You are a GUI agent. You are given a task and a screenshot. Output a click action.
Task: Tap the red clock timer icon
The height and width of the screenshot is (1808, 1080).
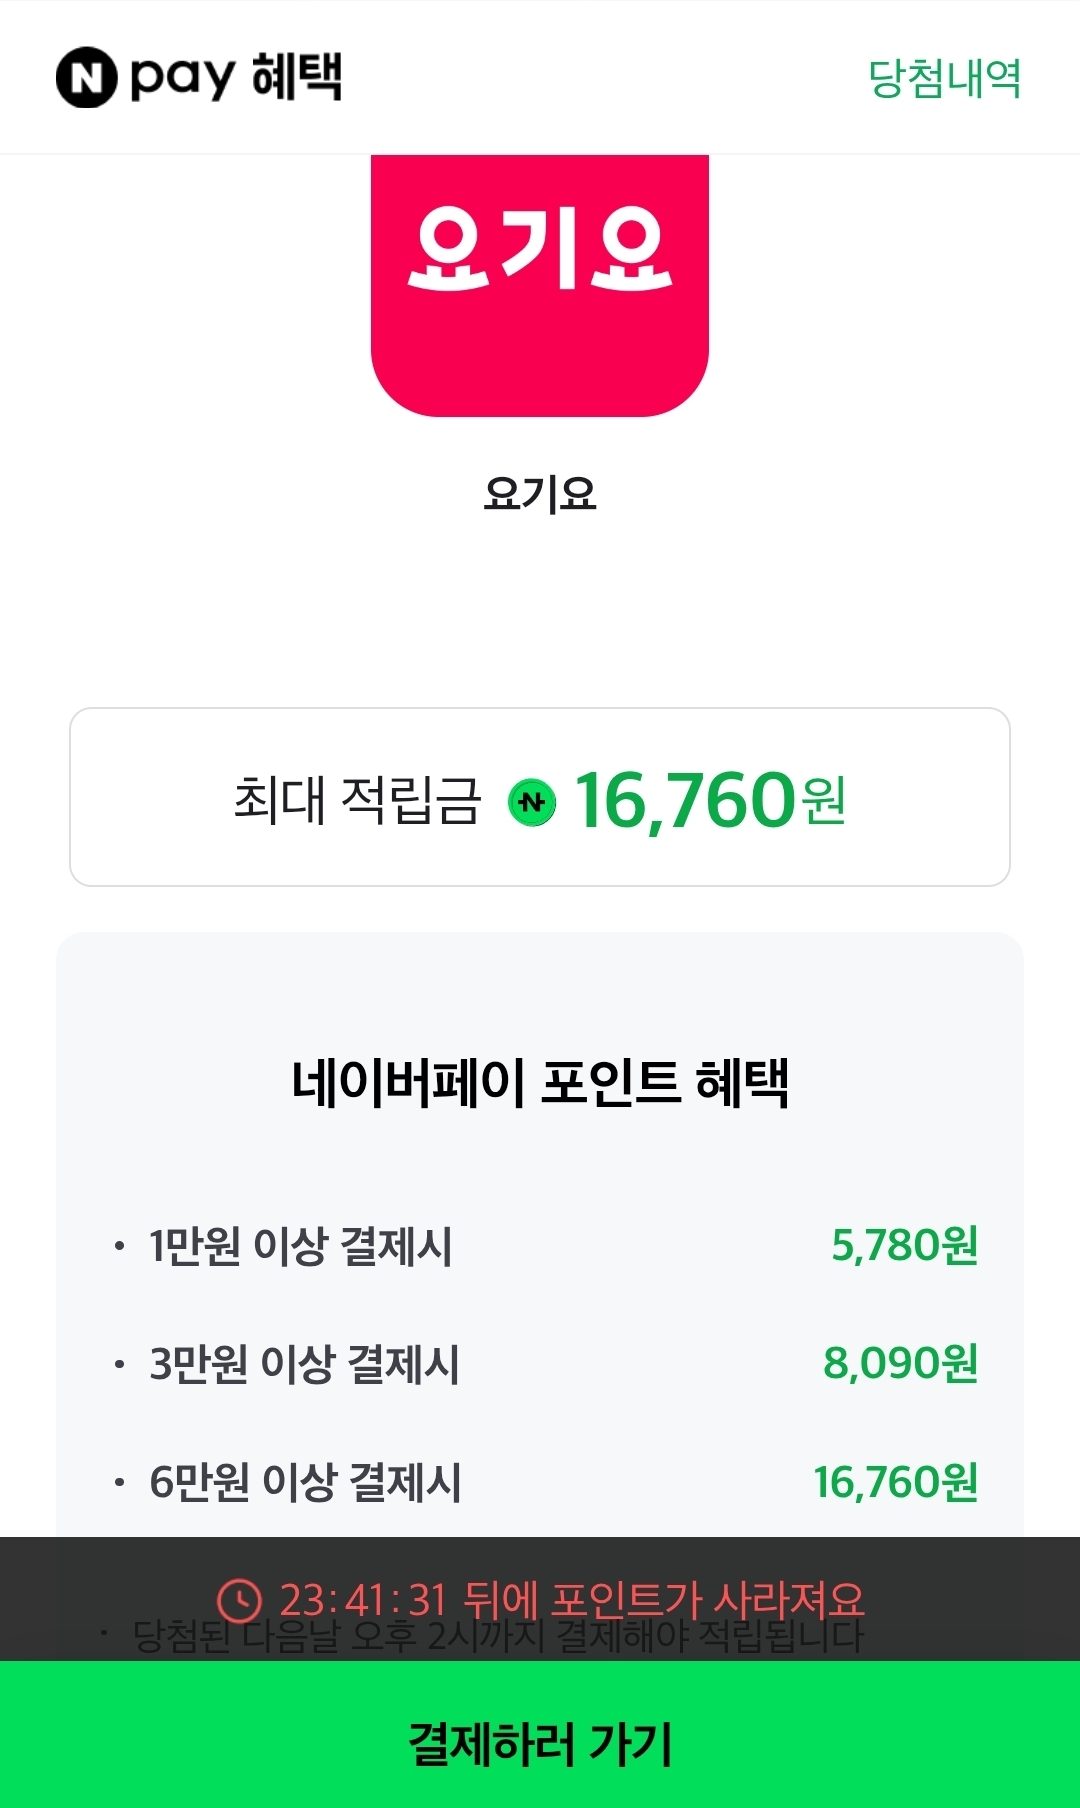[240, 1600]
